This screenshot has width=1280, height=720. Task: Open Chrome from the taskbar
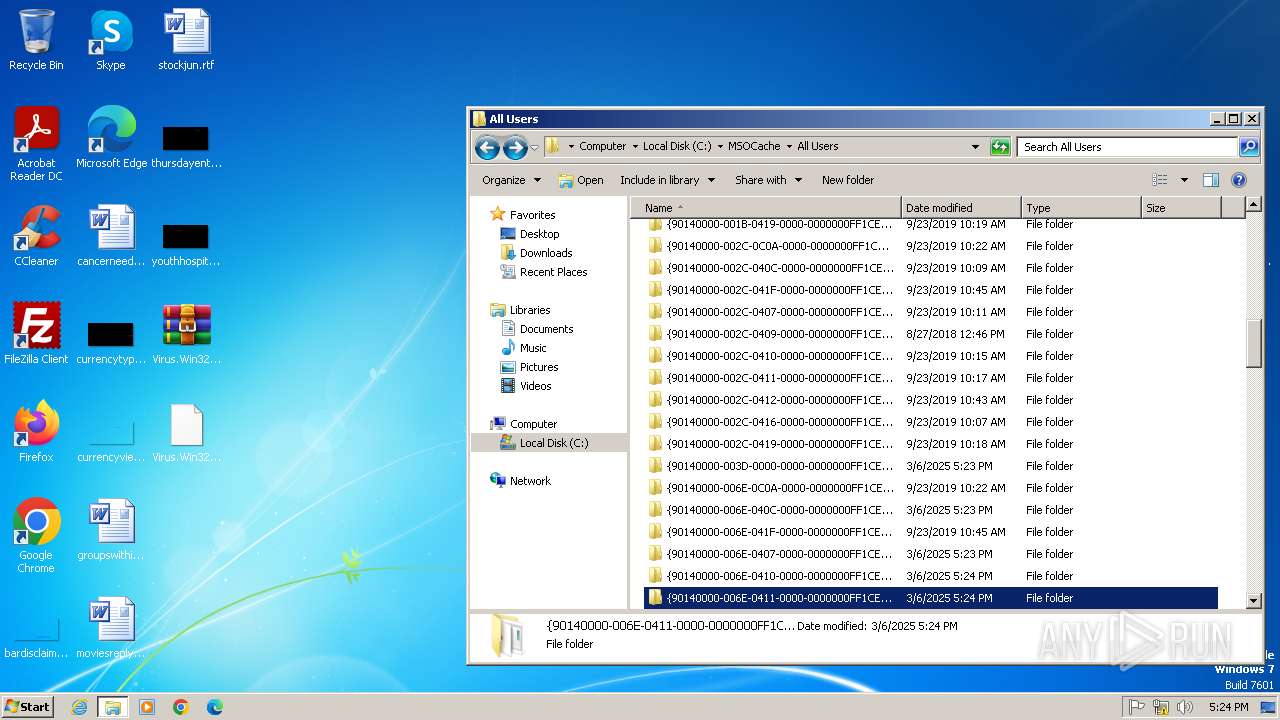181,707
